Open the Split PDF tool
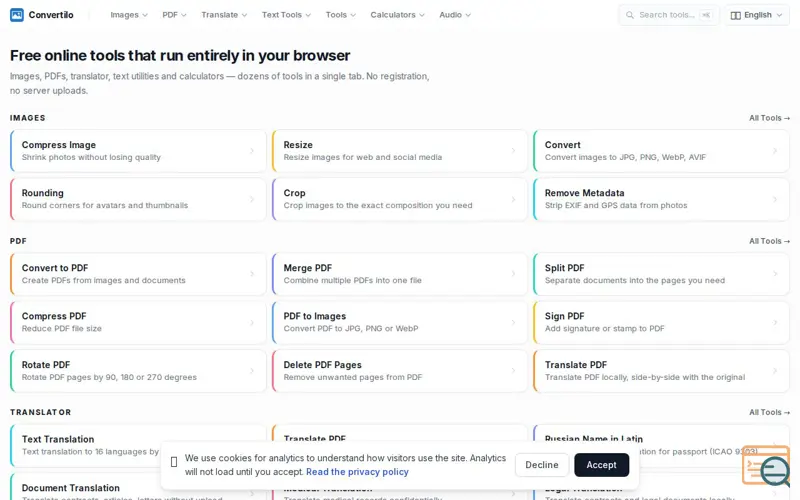Image resolution: width=800 pixels, height=500 pixels. pos(661,274)
